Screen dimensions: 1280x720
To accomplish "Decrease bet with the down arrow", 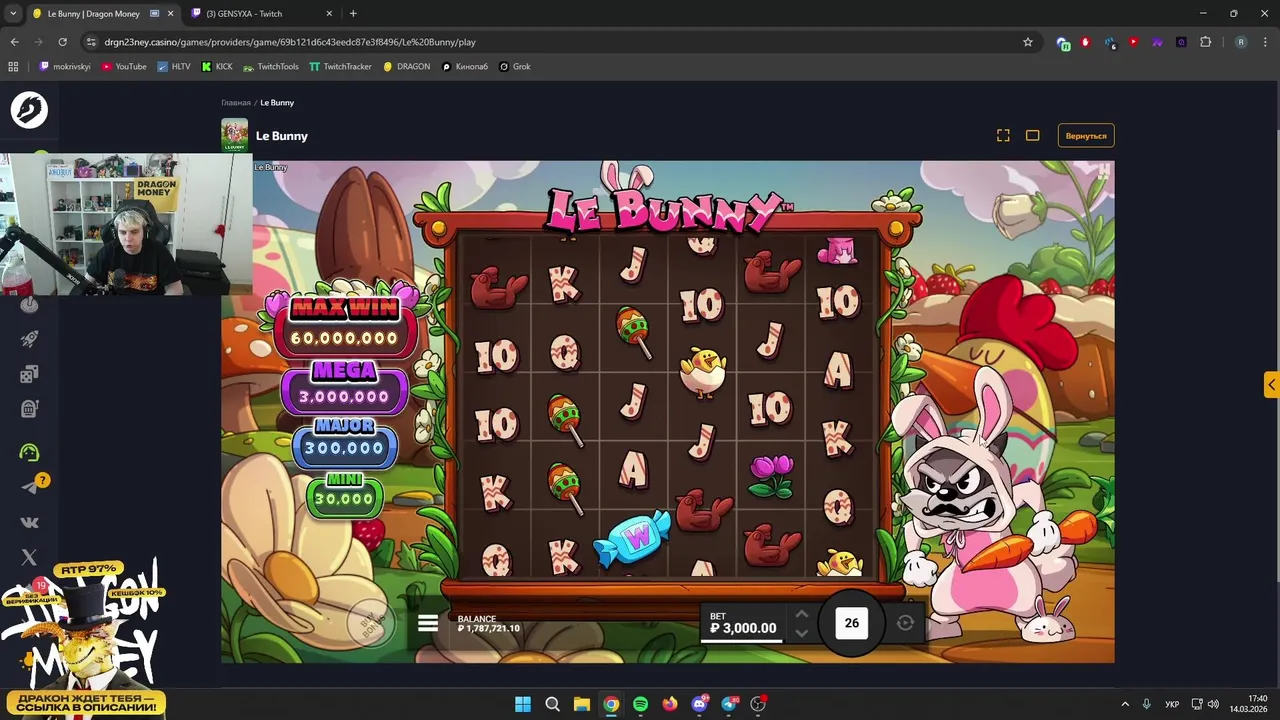I will pos(801,632).
